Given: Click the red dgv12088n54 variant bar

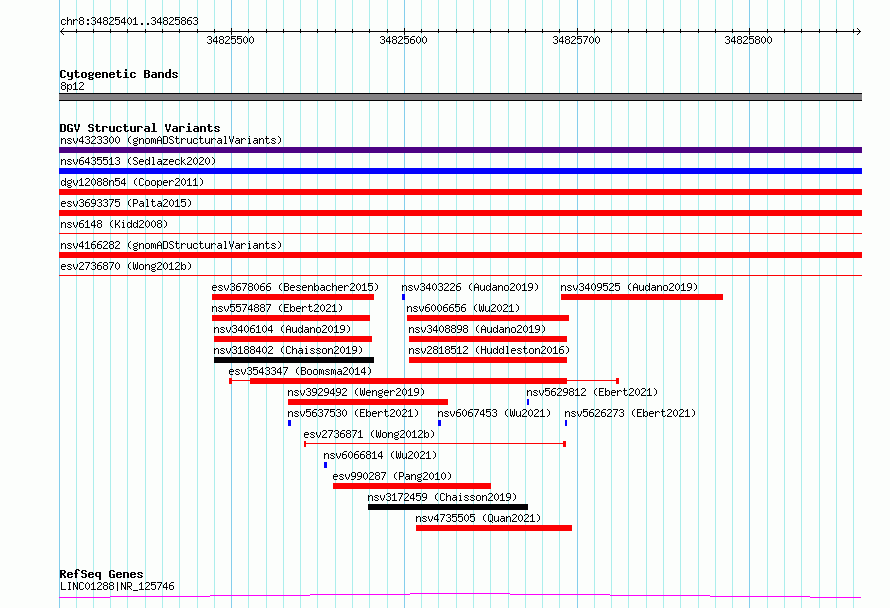Looking at the screenshot, I should pyautogui.click(x=460, y=192).
